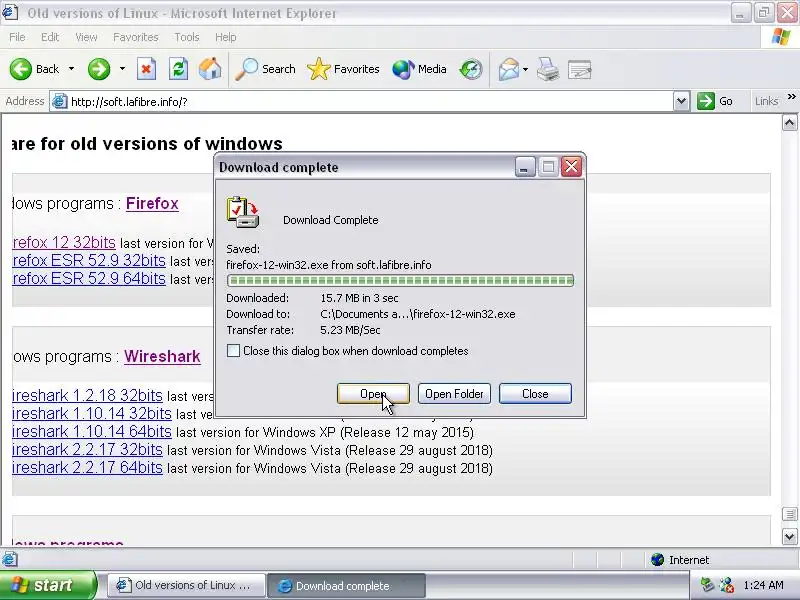This screenshot has width=800, height=600.
Task: Expand the Back button history dropdown
Action: [71, 69]
